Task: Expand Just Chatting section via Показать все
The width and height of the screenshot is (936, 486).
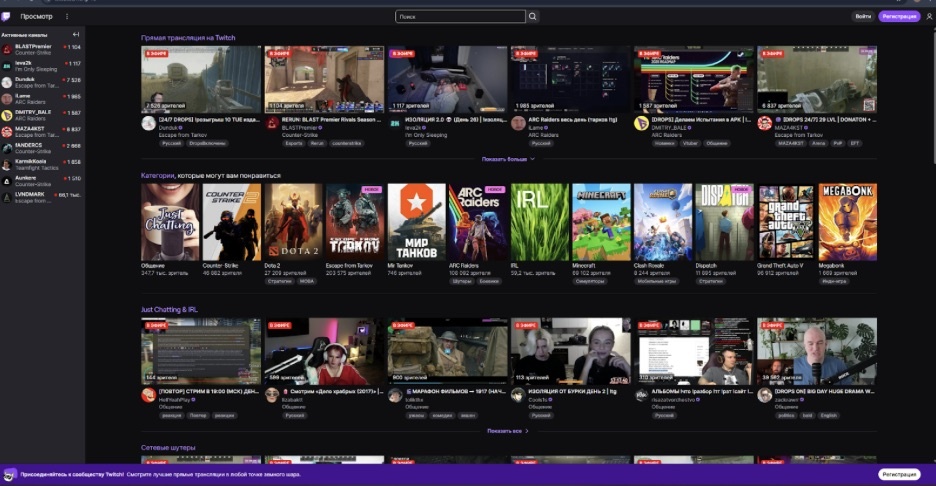Action: point(508,431)
